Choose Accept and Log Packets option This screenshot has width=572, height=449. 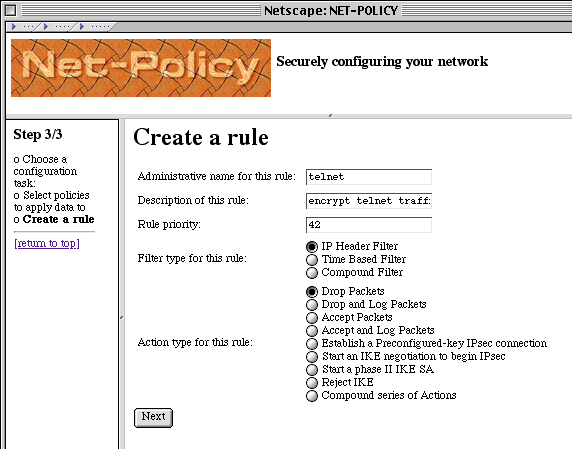coord(312,330)
